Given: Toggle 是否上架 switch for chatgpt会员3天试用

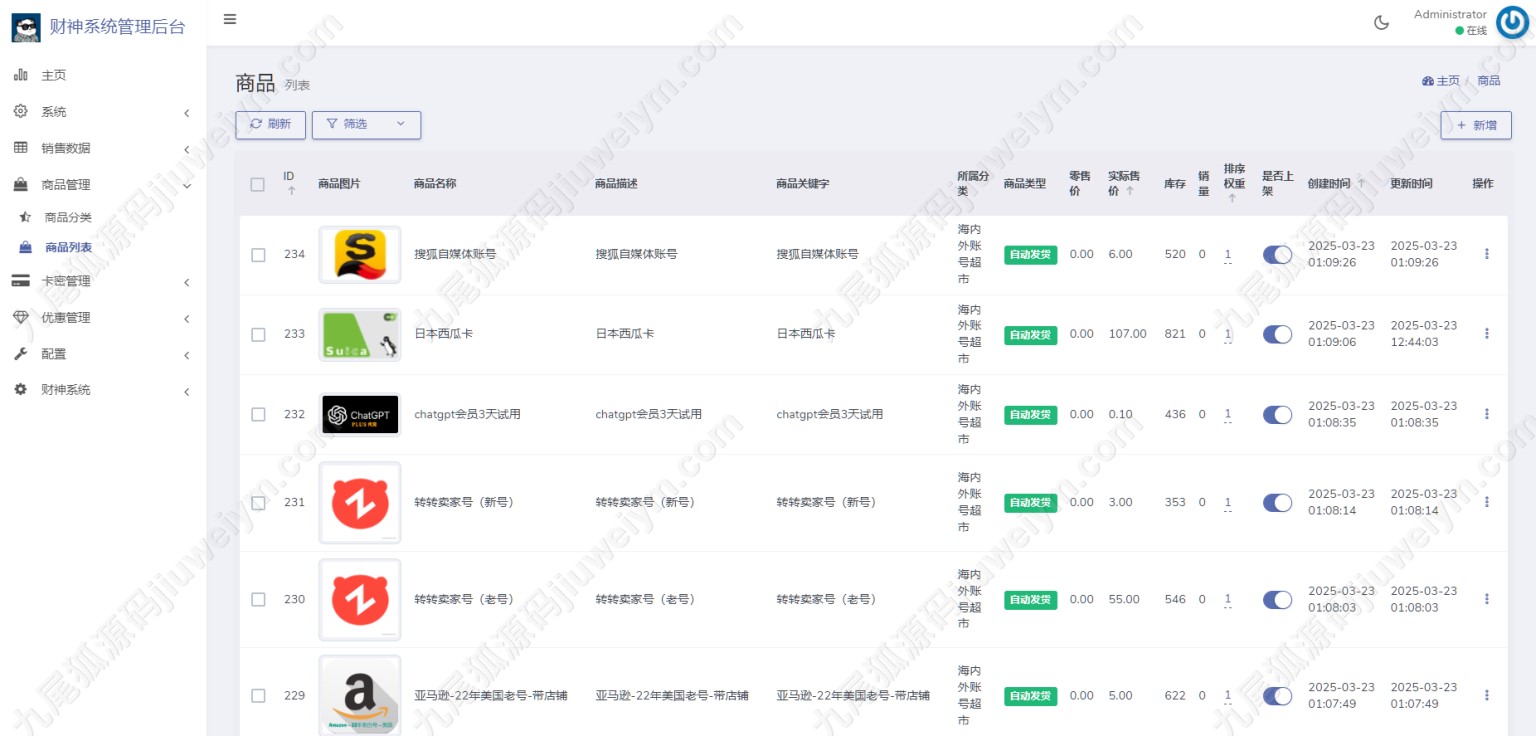Looking at the screenshot, I should point(1277,414).
